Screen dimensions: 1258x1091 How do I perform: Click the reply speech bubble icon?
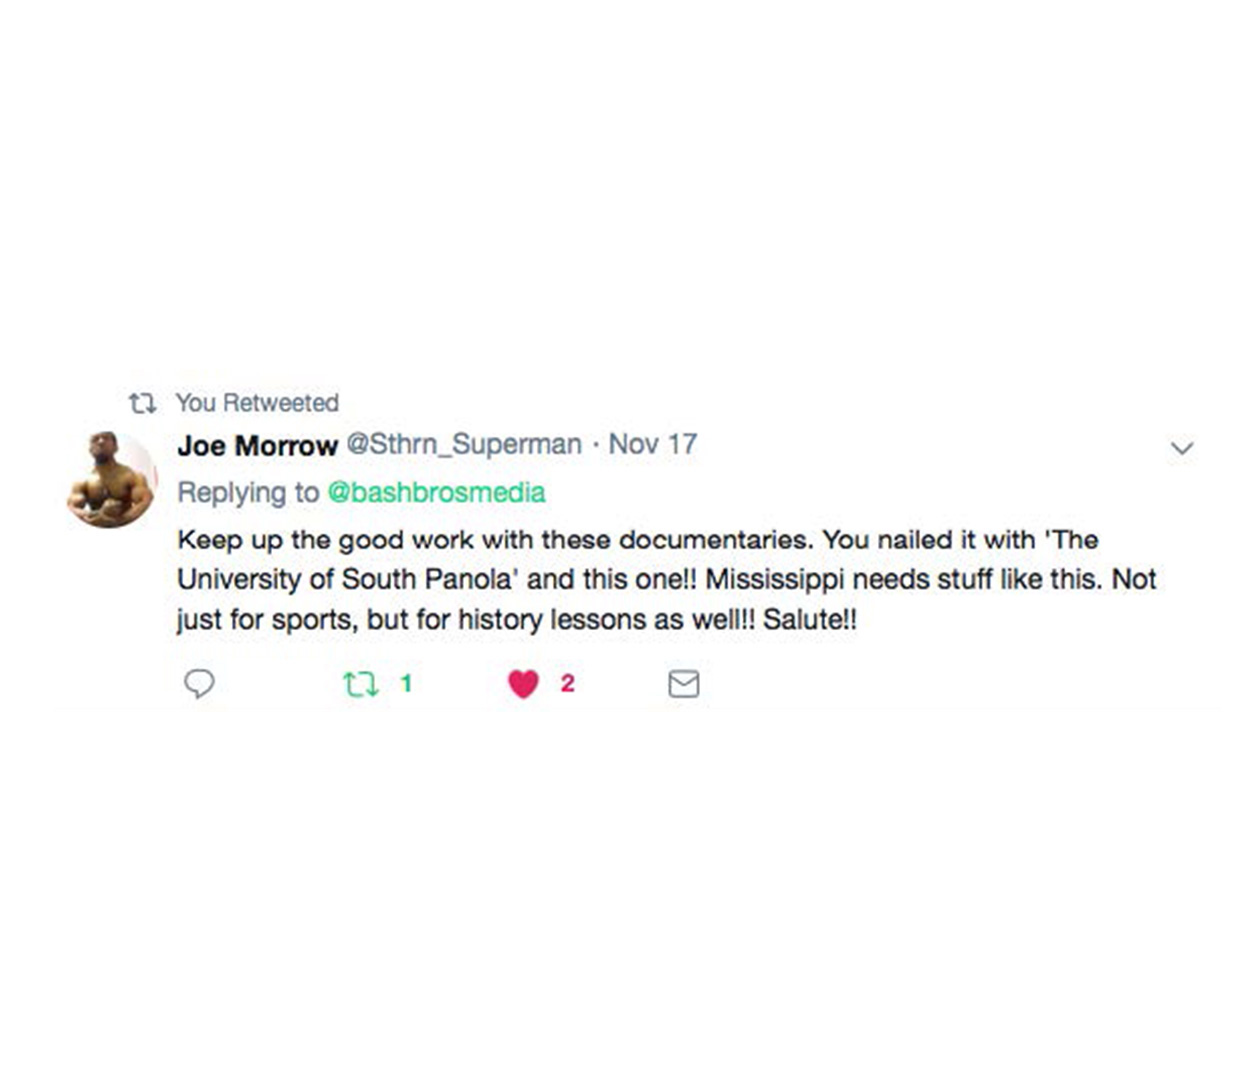[199, 684]
